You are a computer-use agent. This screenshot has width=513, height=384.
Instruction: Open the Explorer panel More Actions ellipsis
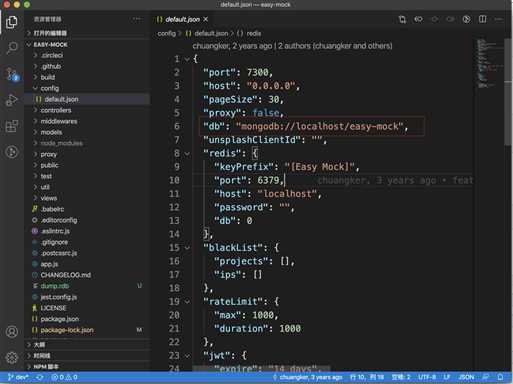point(137,19)
